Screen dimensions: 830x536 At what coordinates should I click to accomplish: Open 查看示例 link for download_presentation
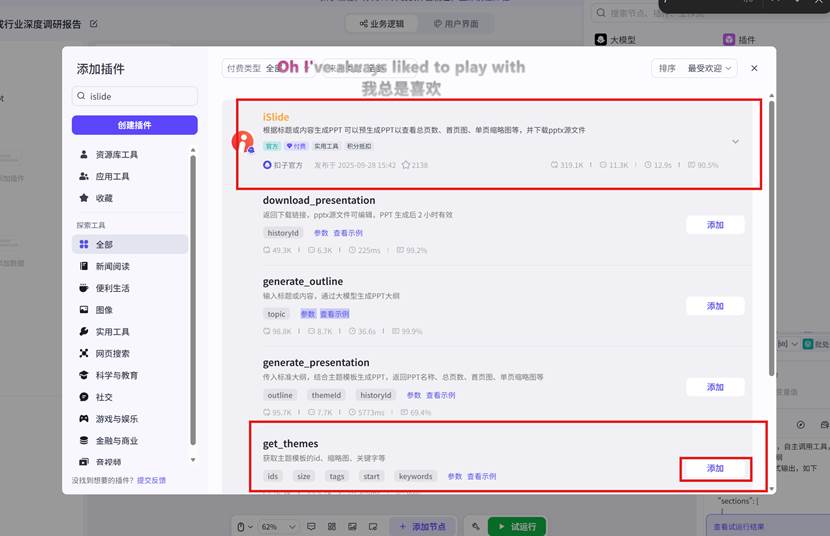(348, 233)
